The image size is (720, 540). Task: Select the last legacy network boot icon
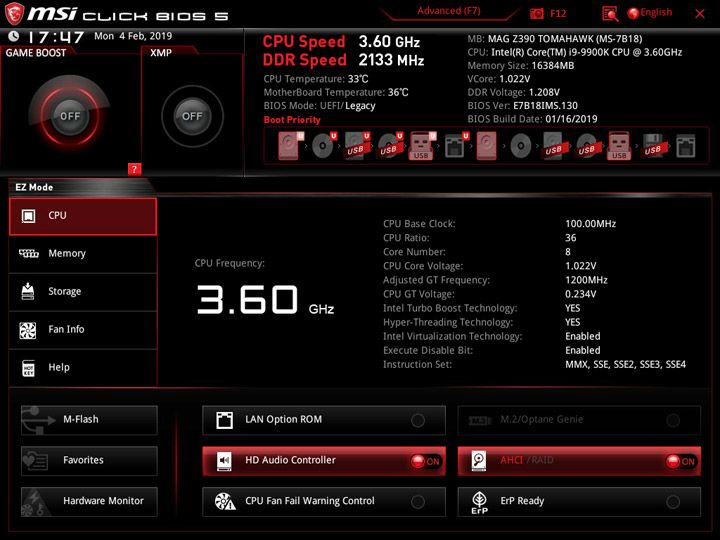pos(686,146)
